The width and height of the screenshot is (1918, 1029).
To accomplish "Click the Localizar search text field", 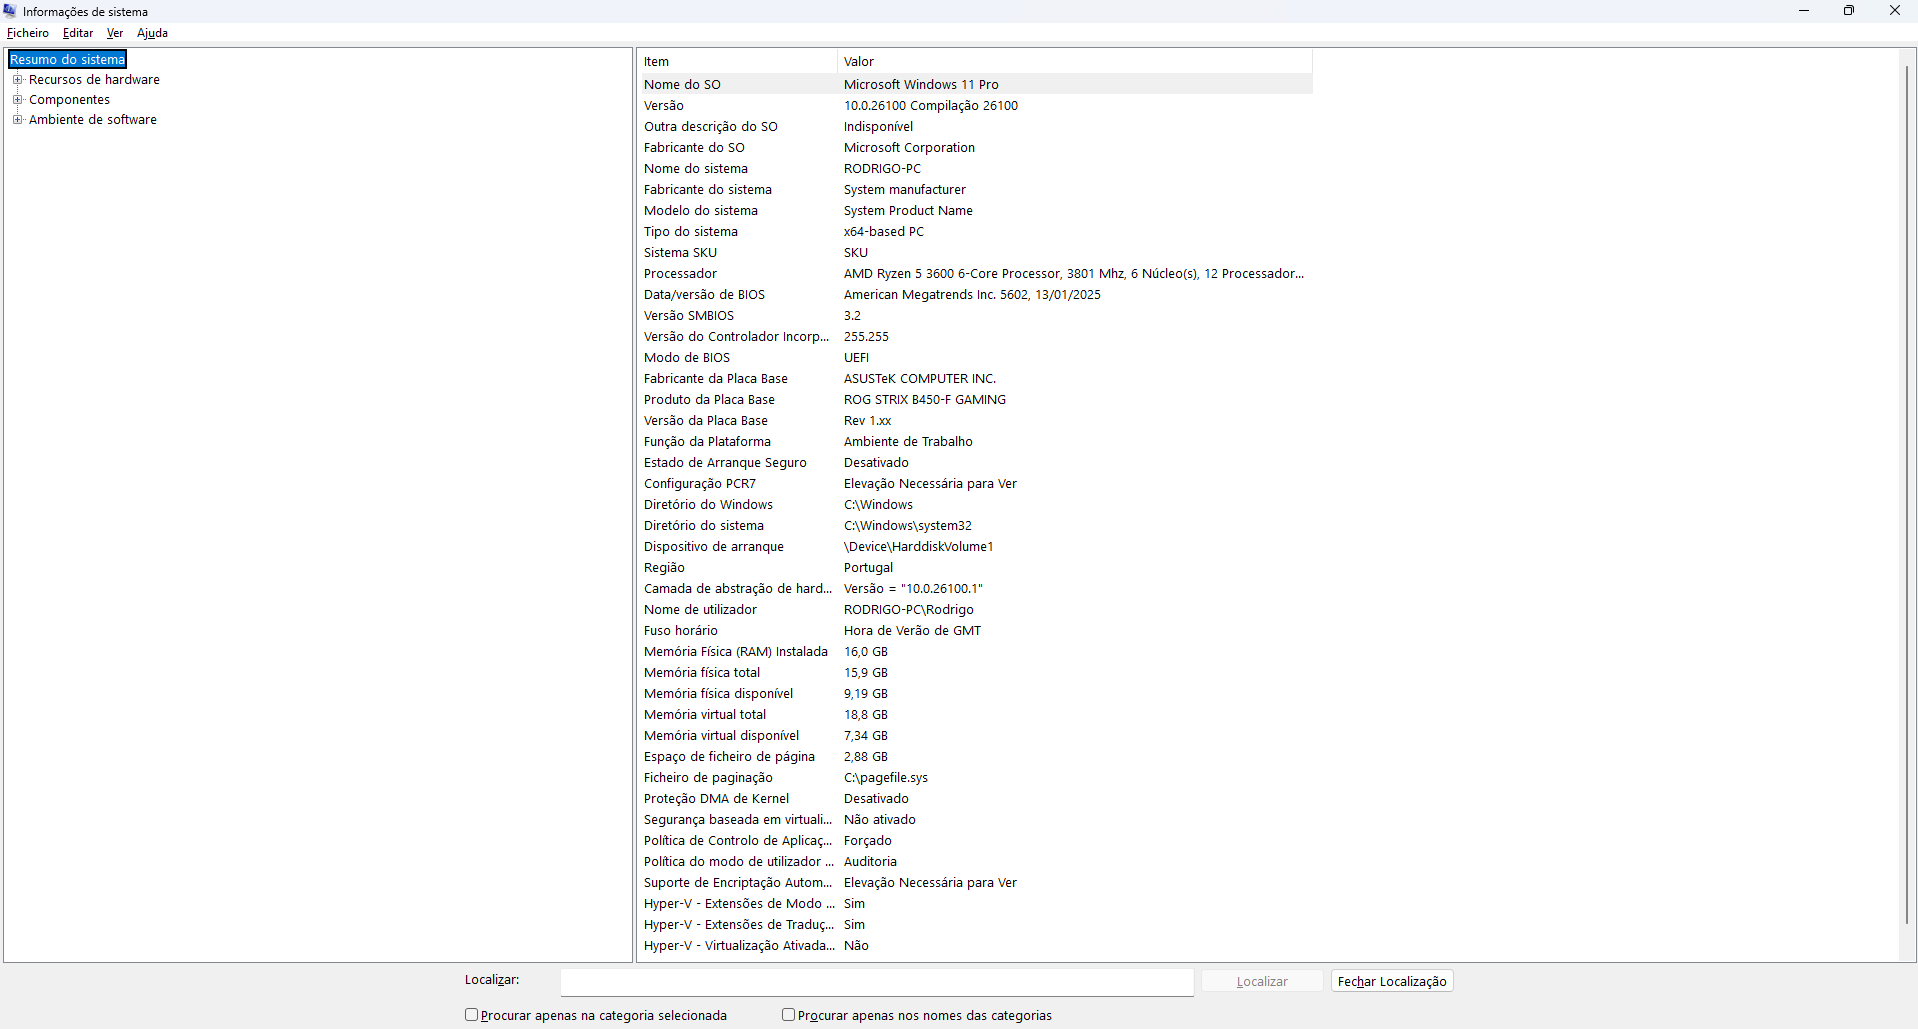I will 877,982.
